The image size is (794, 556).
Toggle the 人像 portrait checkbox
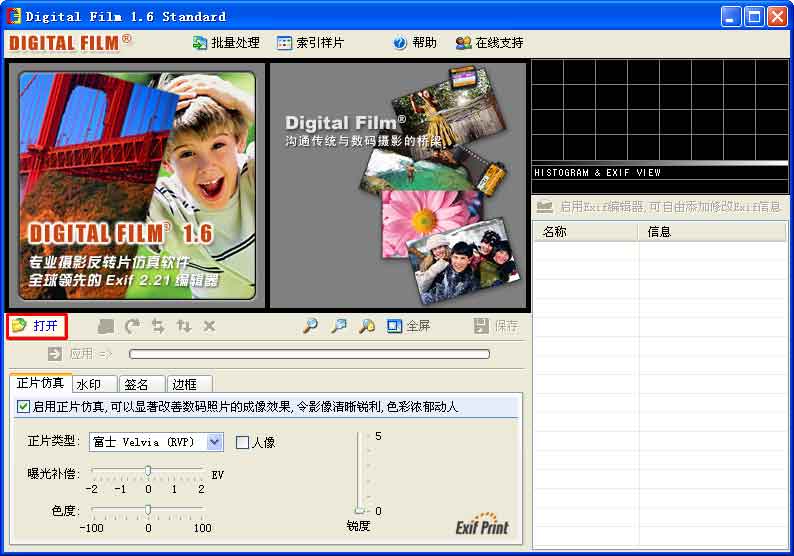pyautogui.click(x=243, y=443)
